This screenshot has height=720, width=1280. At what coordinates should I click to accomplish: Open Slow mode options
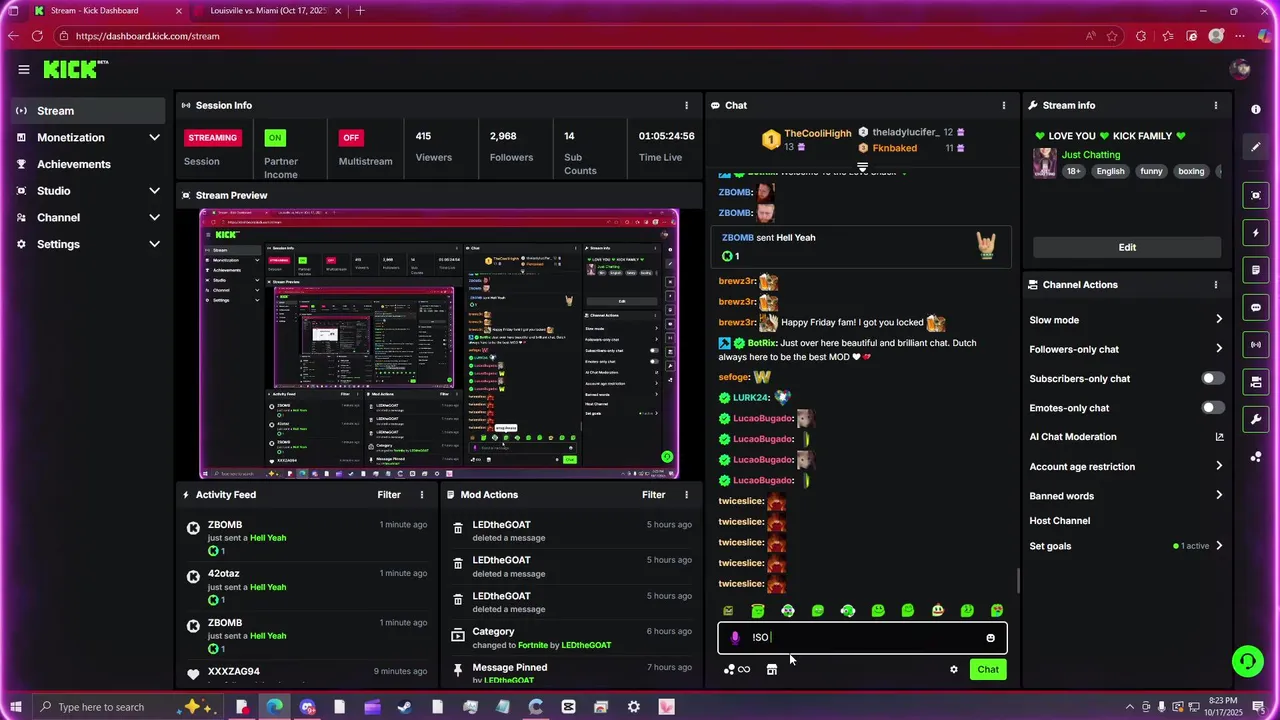[x=1126, y=320]
